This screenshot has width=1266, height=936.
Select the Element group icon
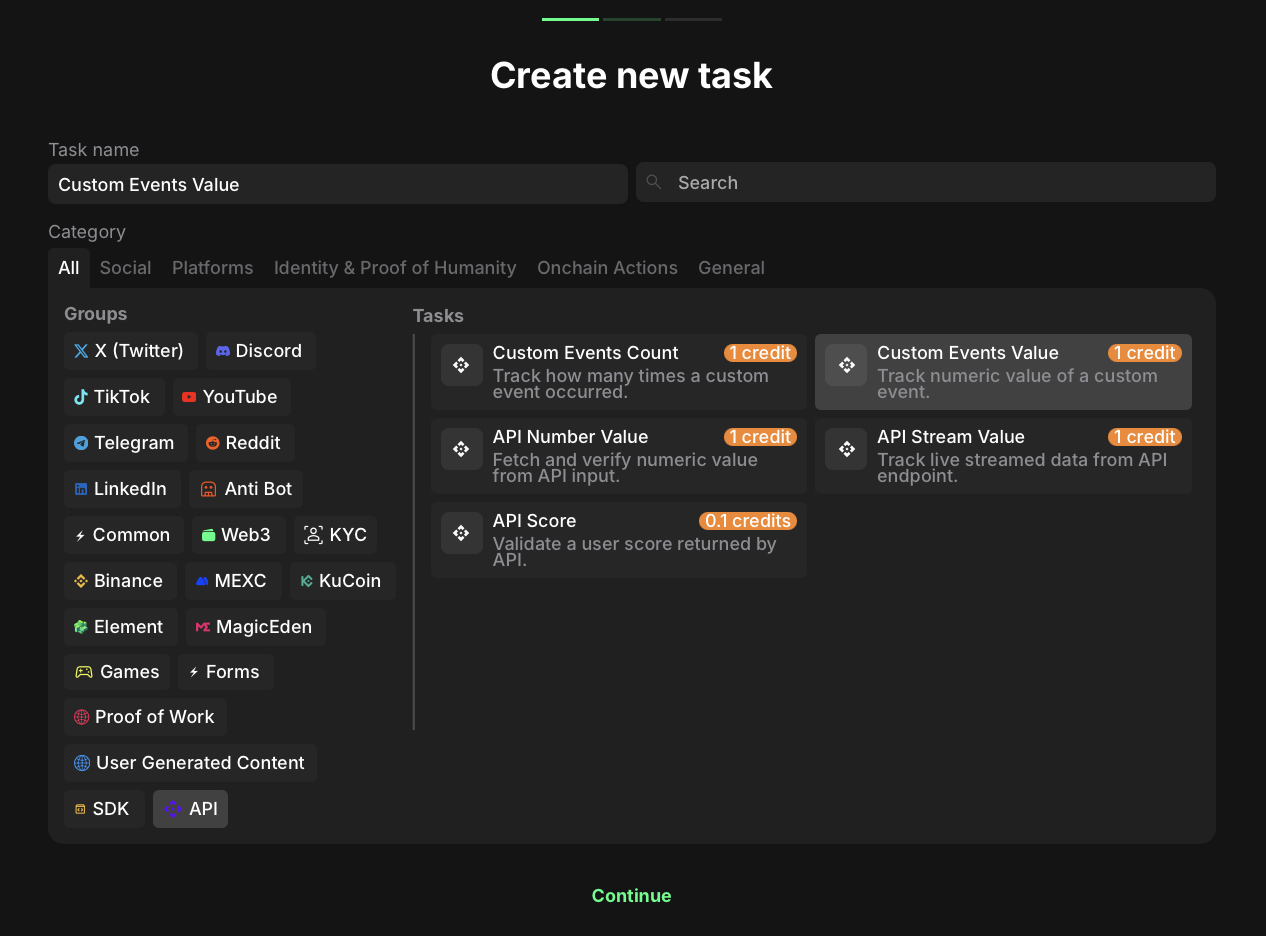pos(81,627)
